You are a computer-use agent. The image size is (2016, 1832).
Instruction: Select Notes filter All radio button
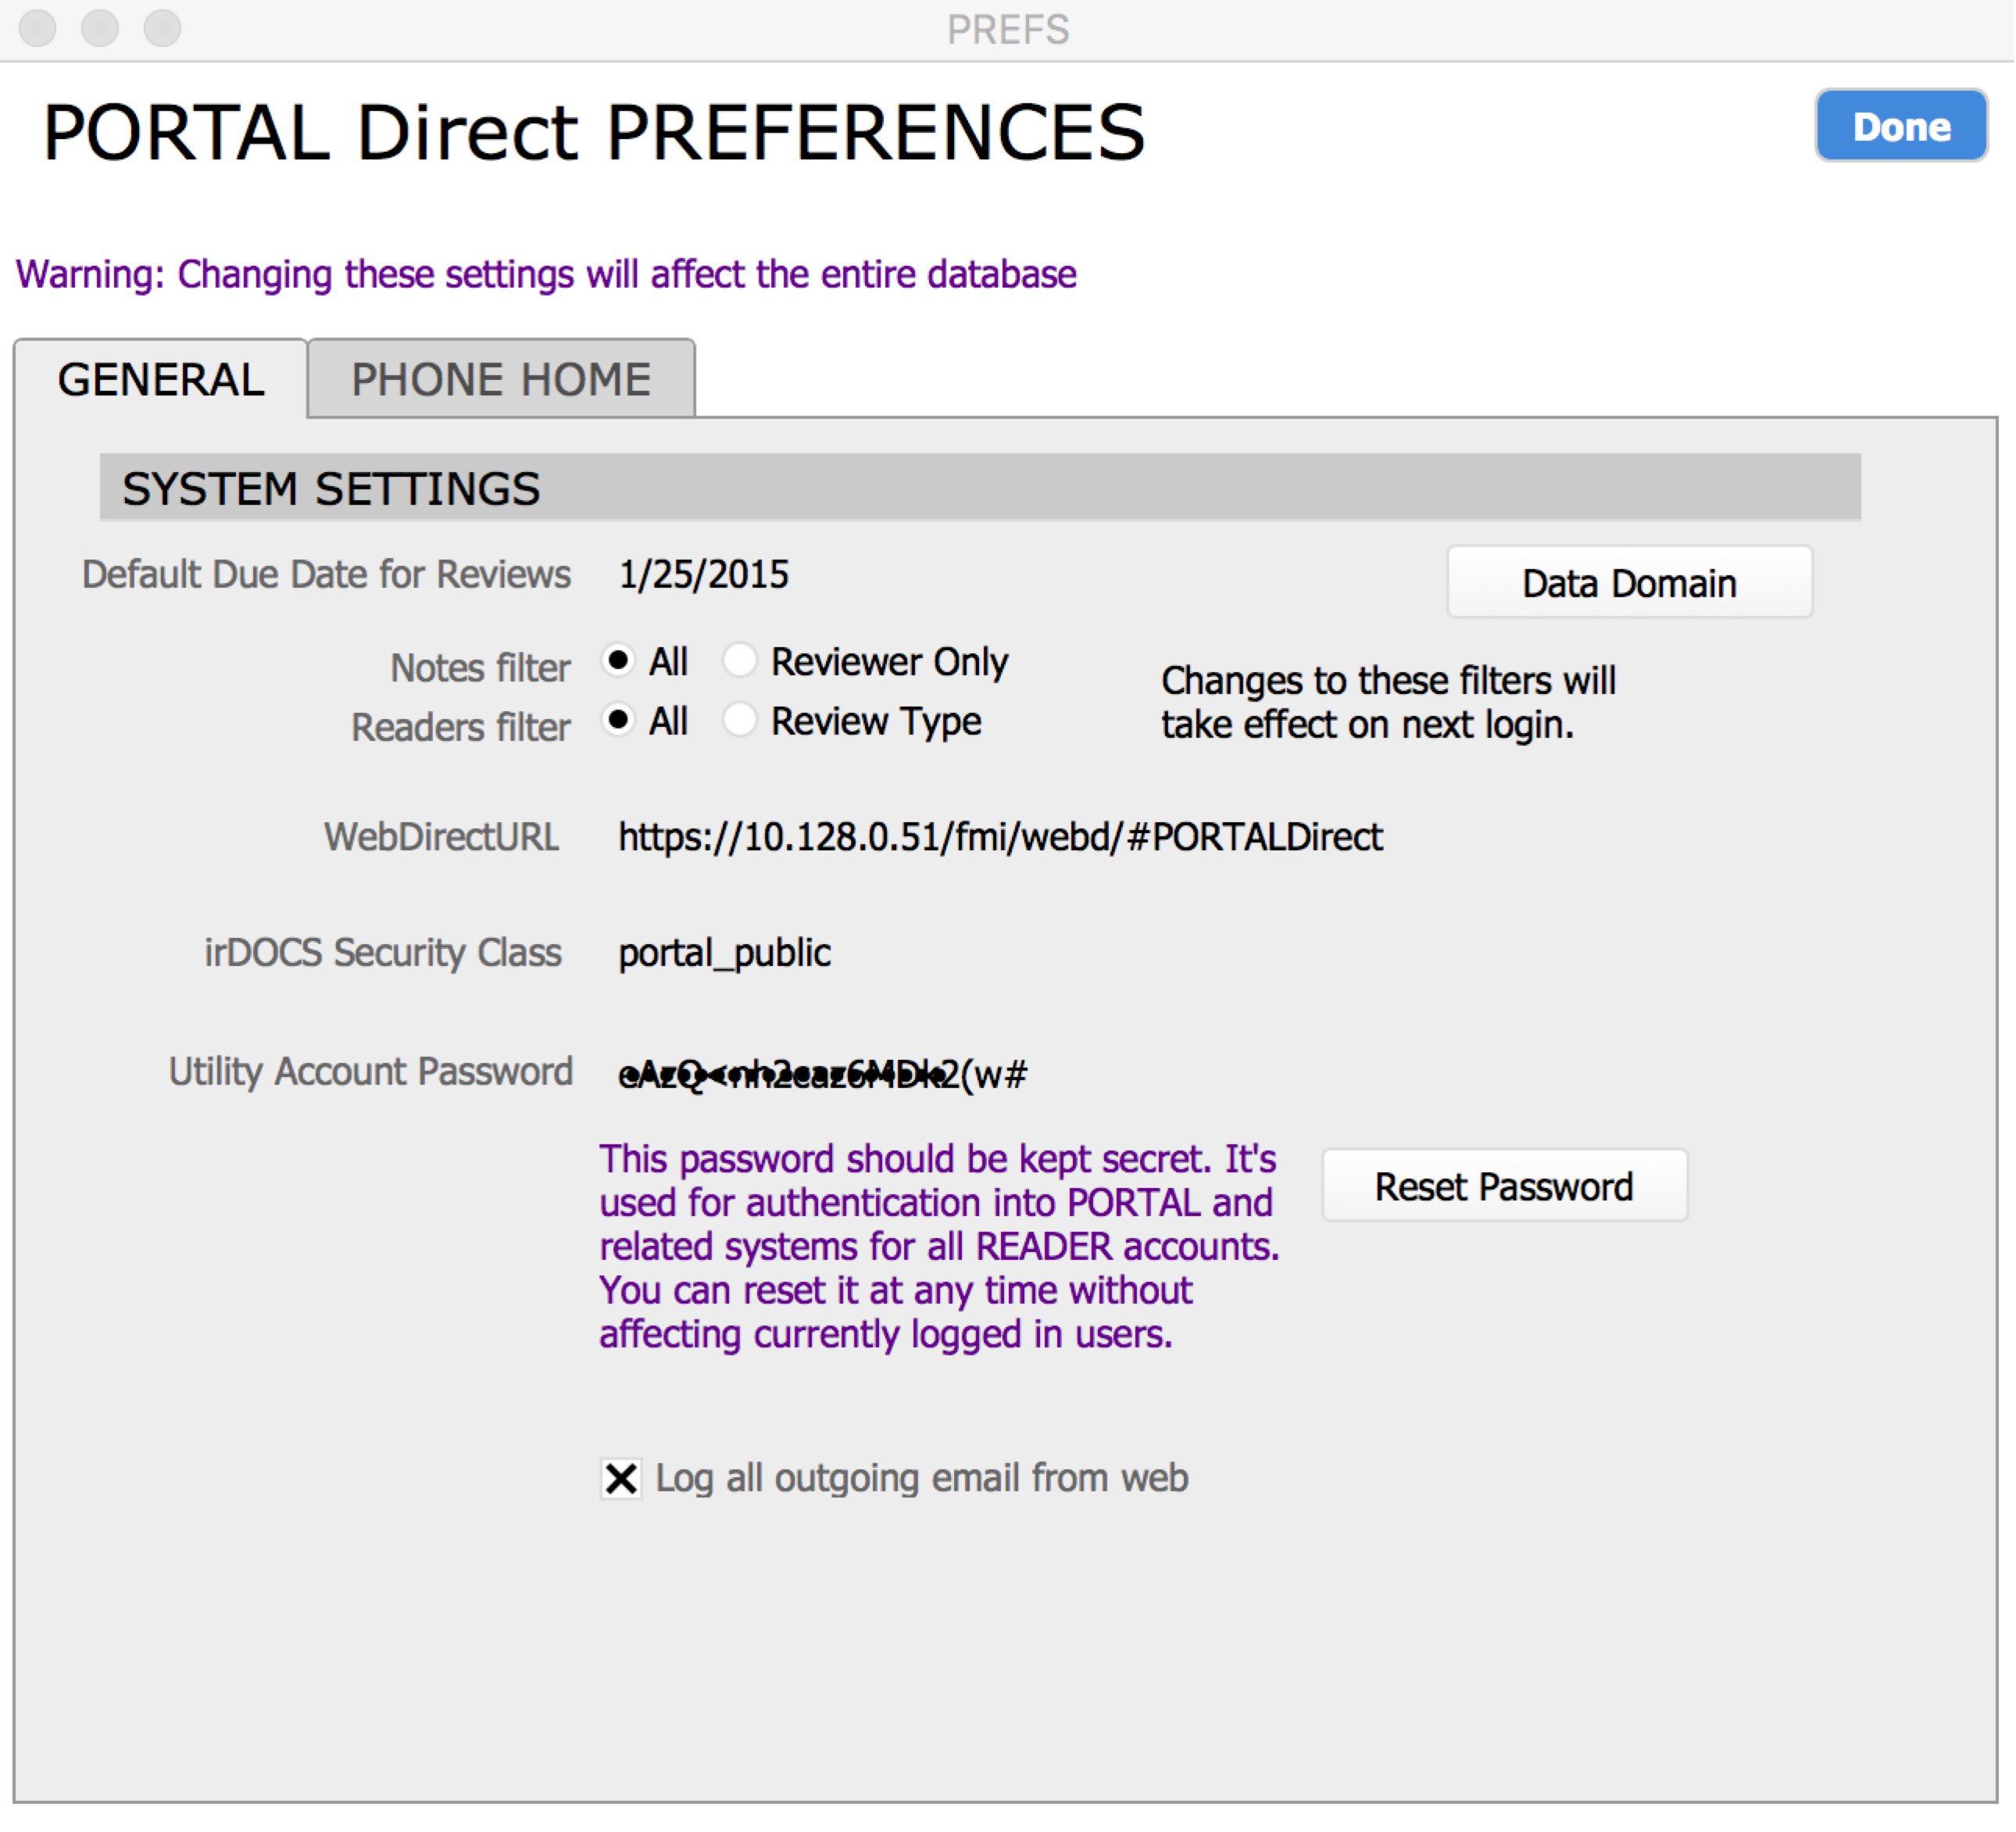619,661
